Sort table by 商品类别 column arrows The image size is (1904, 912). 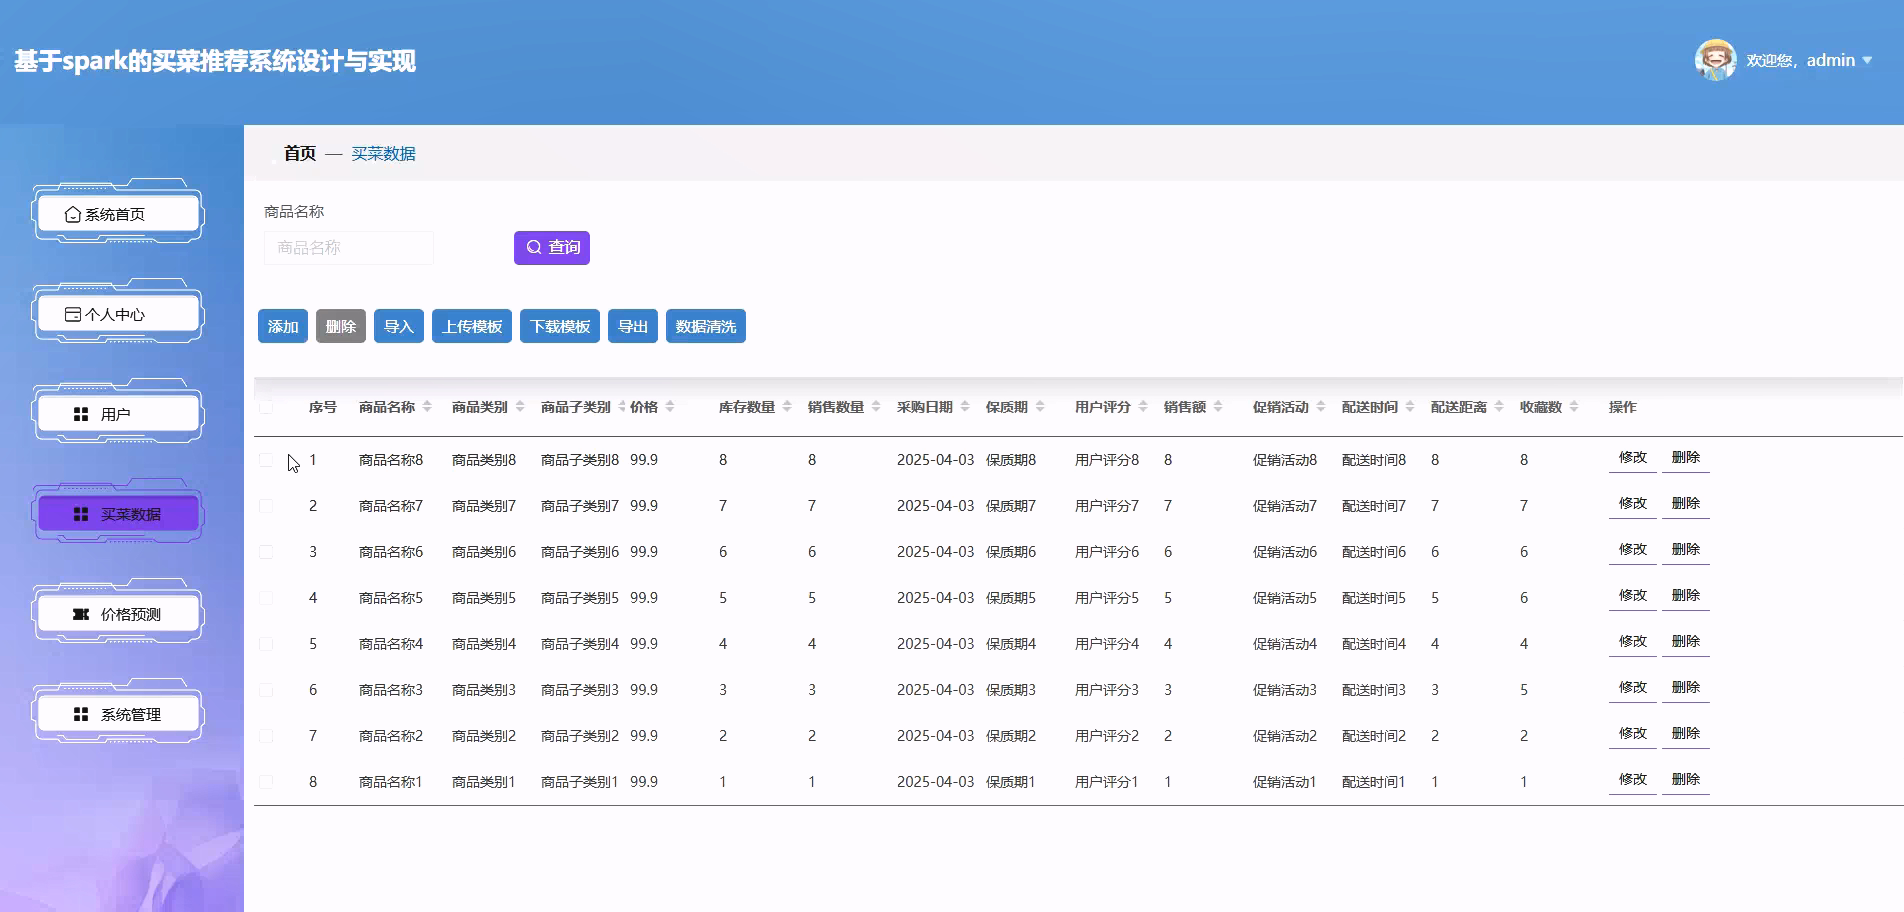pyautogui.click(x=520, y=407)
